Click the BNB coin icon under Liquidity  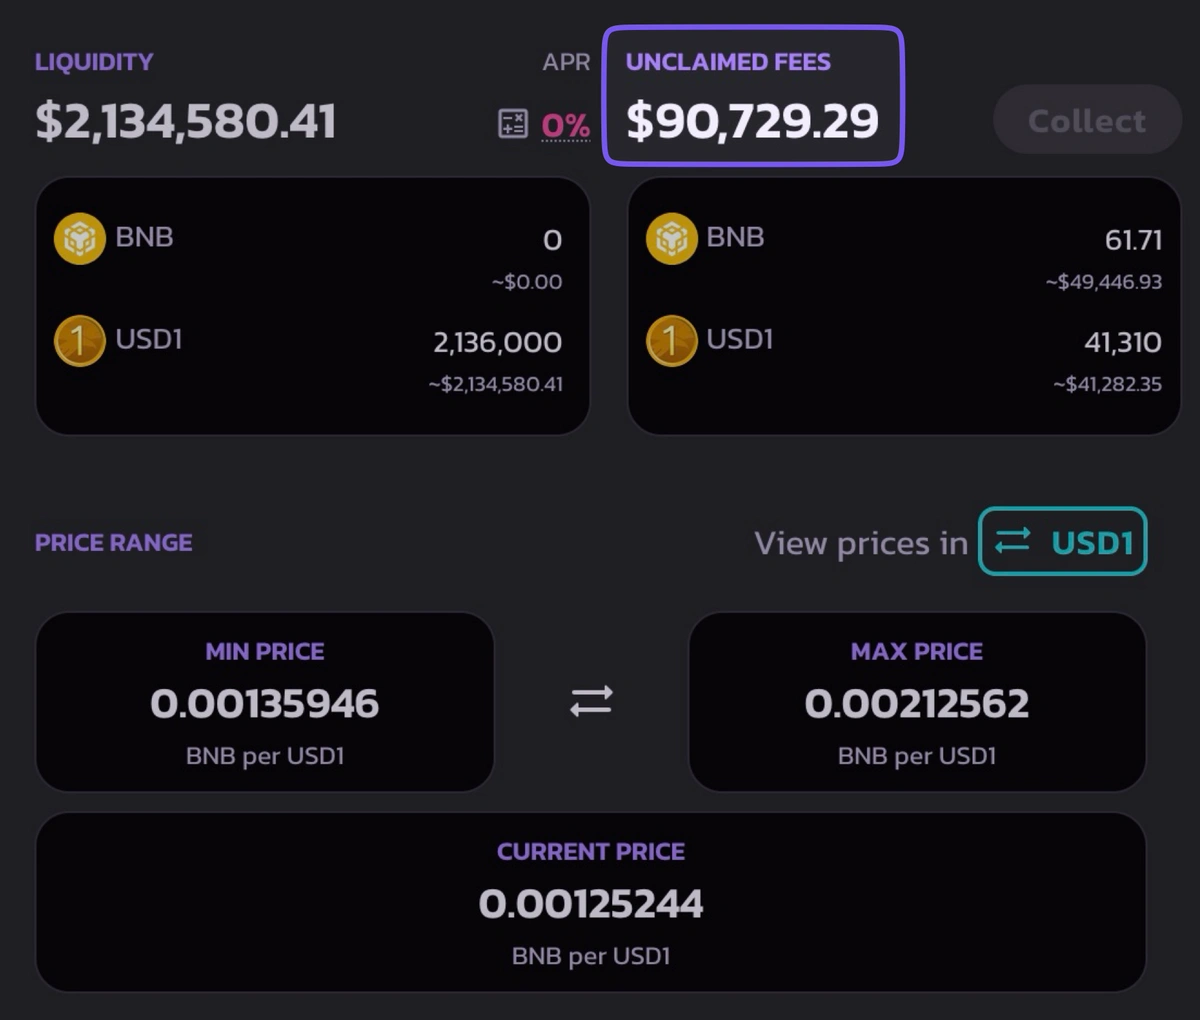(79, 238)
